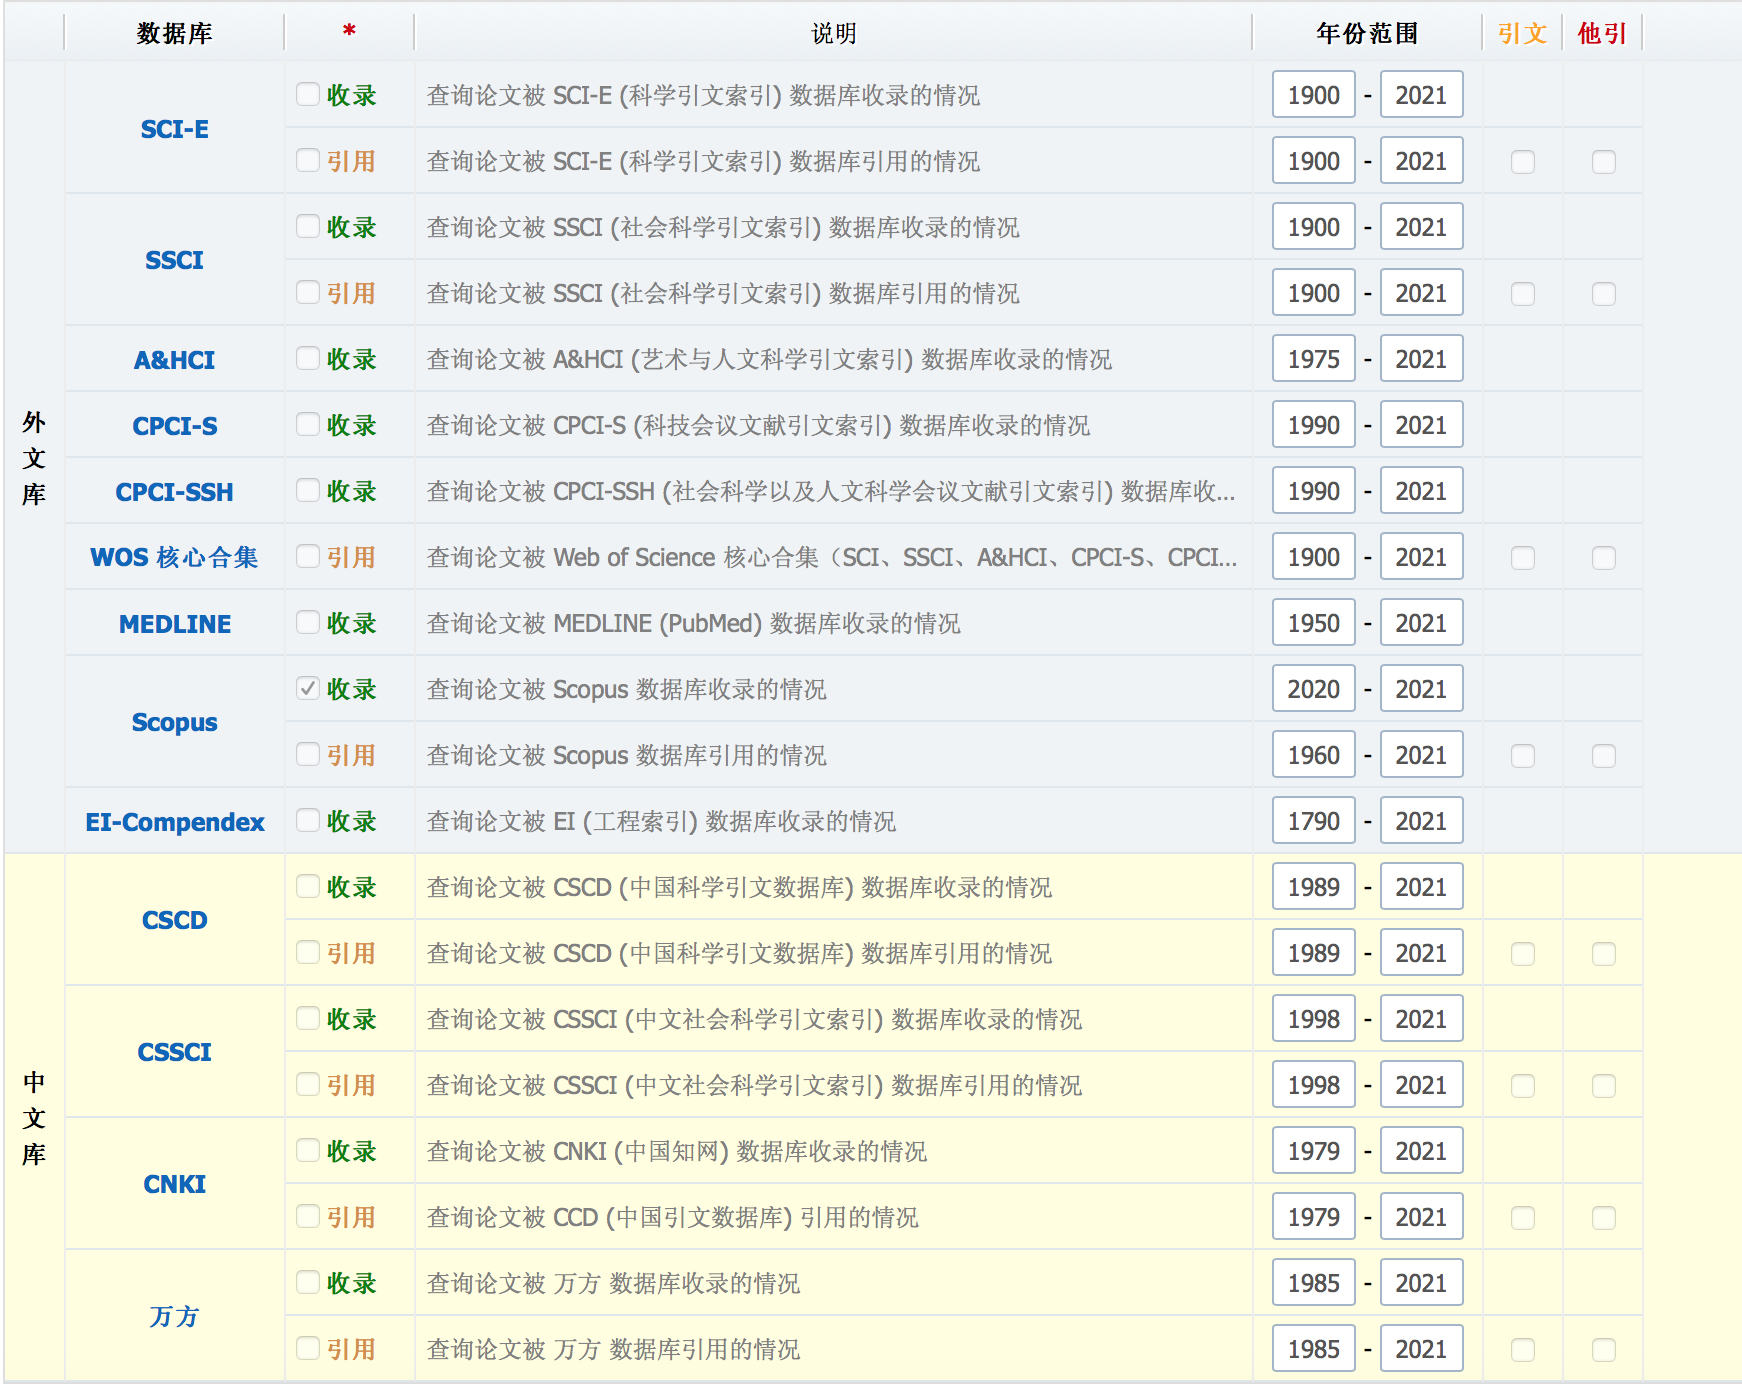Select 万方 收录 checkbox
Image resolution: width=1742 pixels, height=1384 pixels.
tap(308, 1282)
